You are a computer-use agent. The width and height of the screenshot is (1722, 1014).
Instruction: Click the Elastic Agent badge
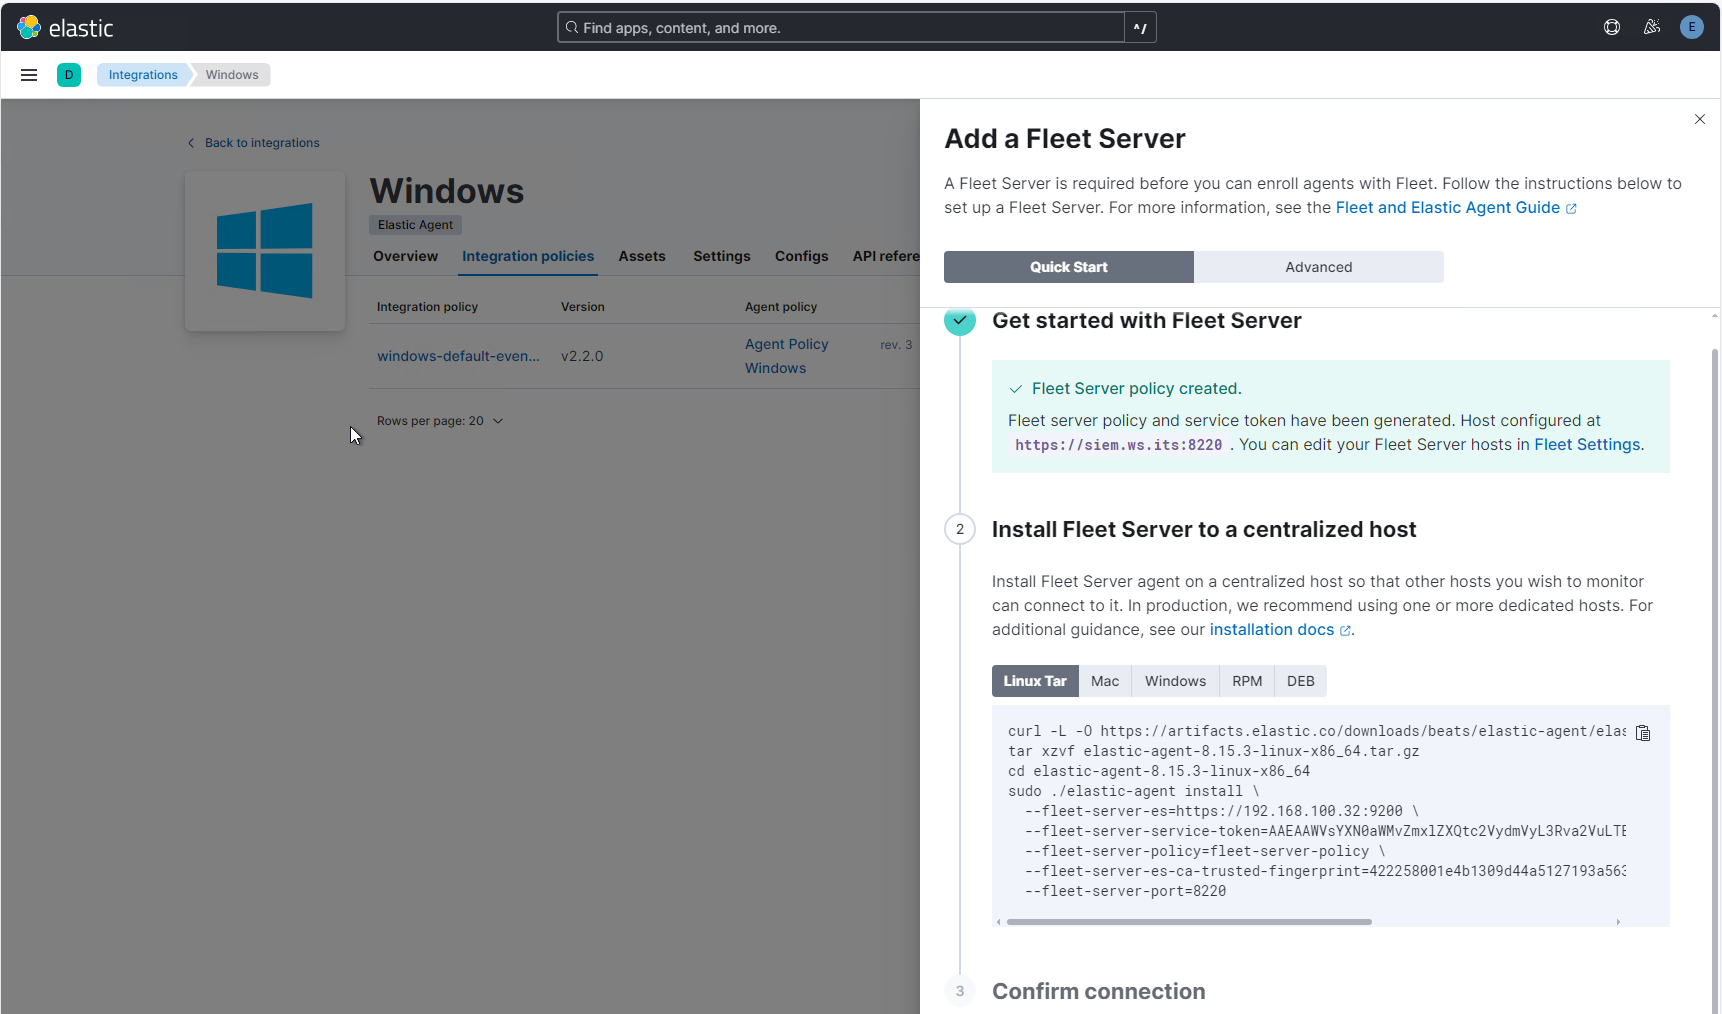(x=415, y=225)
